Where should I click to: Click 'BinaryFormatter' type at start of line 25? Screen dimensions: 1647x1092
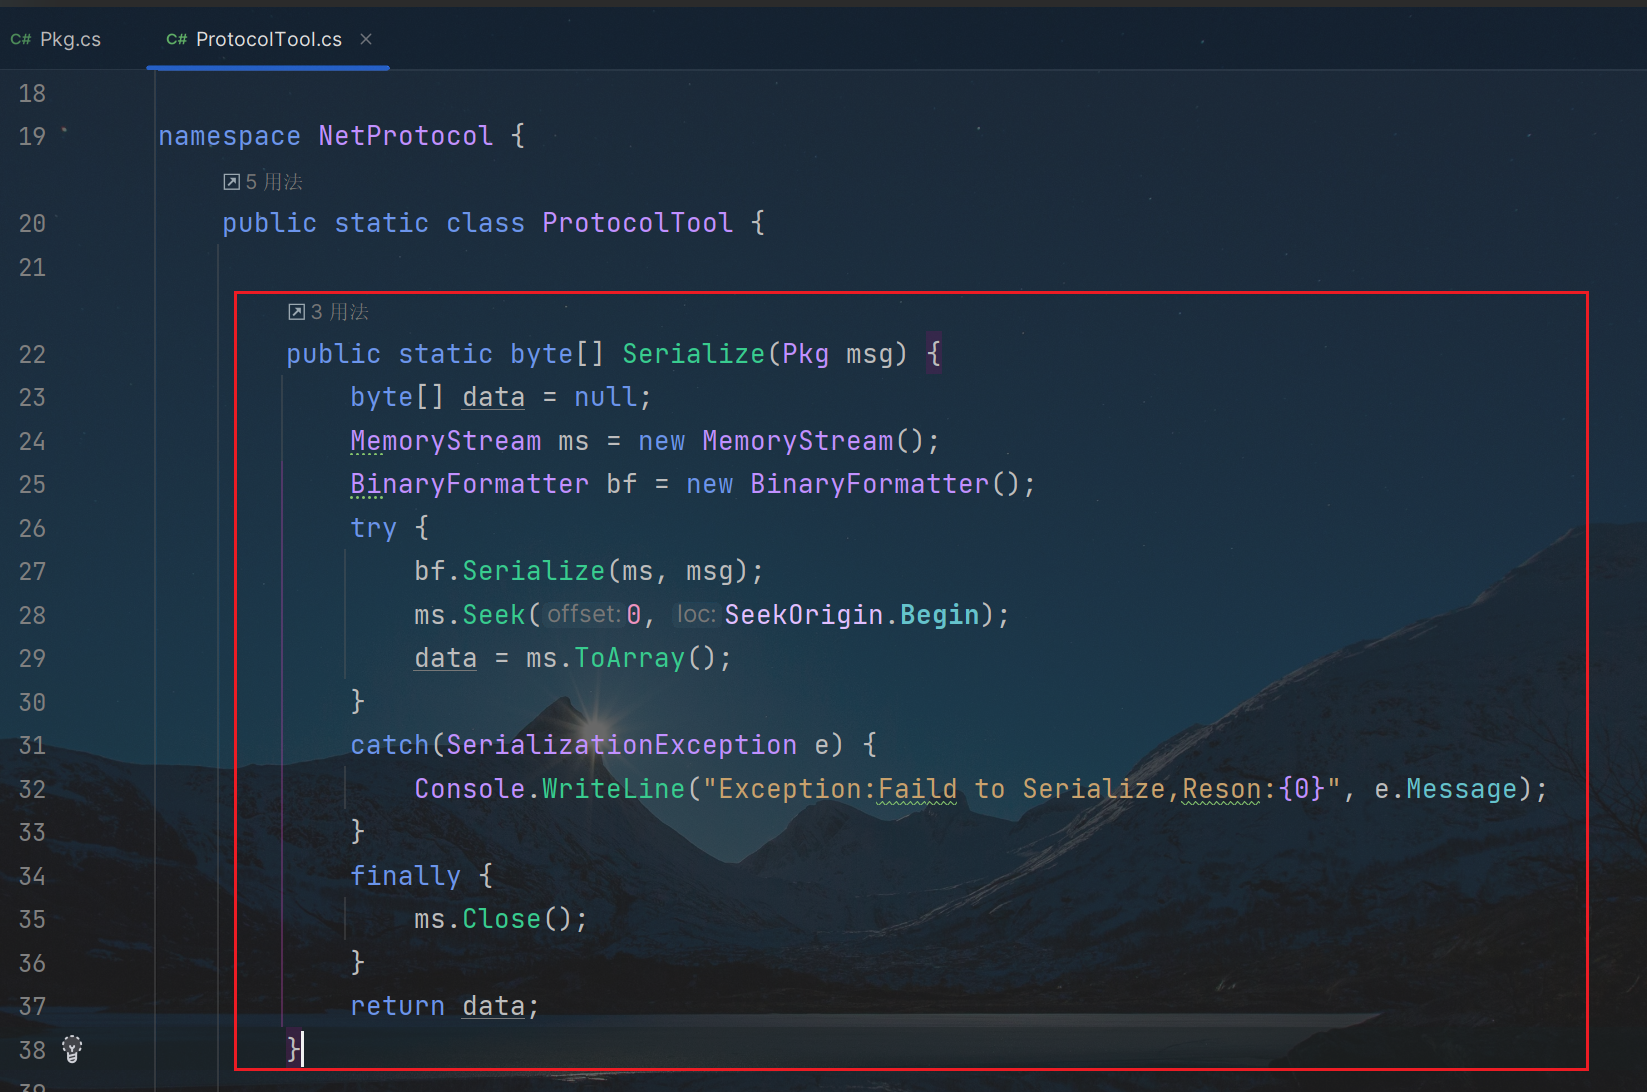click(470, 484)
